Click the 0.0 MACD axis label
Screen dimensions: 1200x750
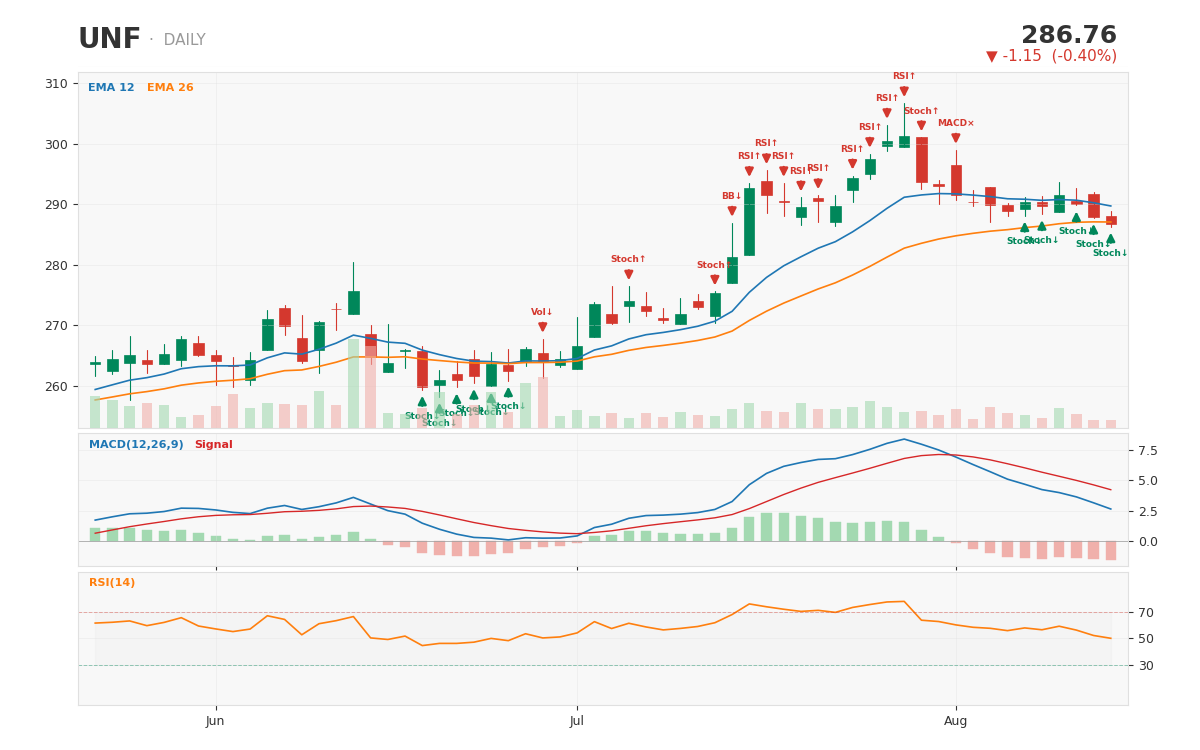(x=1147, y=542)
